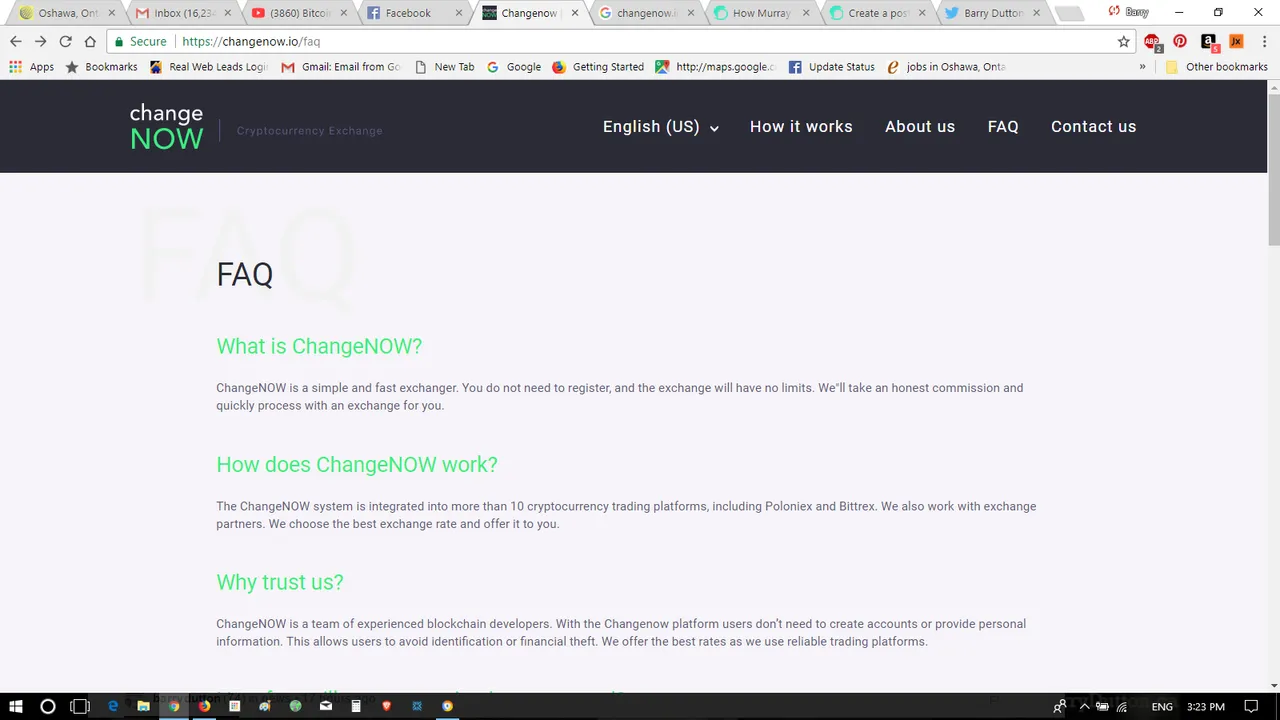
Task: Open Firefox from the taskbar
Action: point(204,706)
